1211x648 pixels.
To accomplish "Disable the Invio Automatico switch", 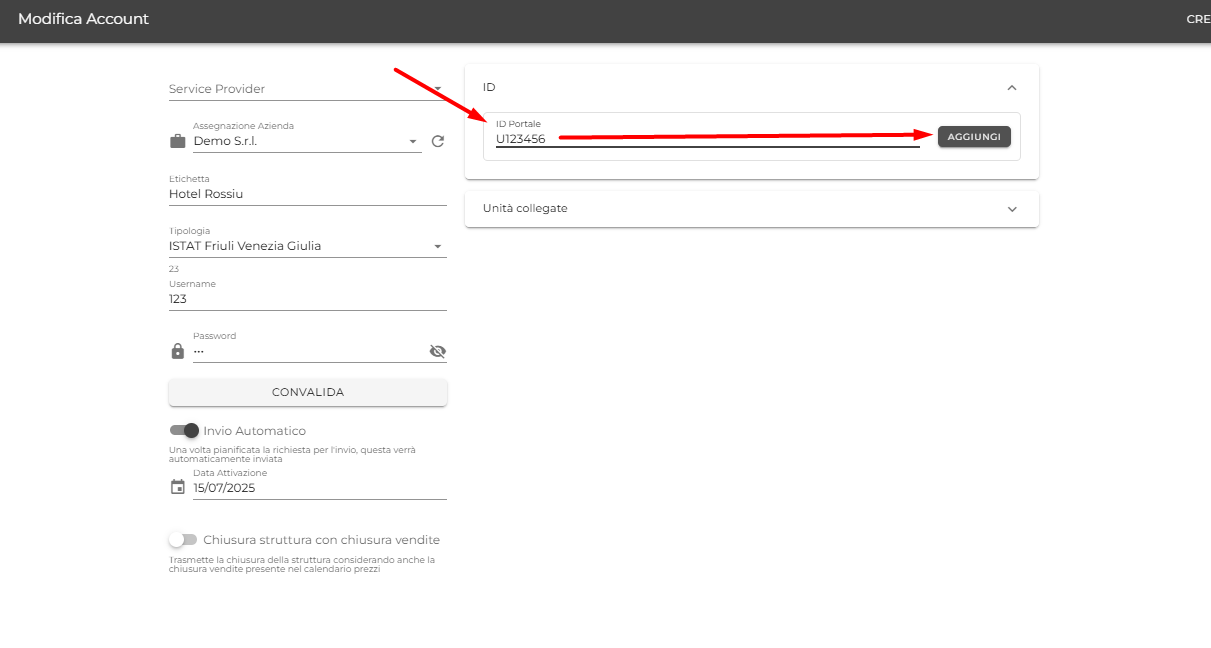I will click(x=184, y=430).
